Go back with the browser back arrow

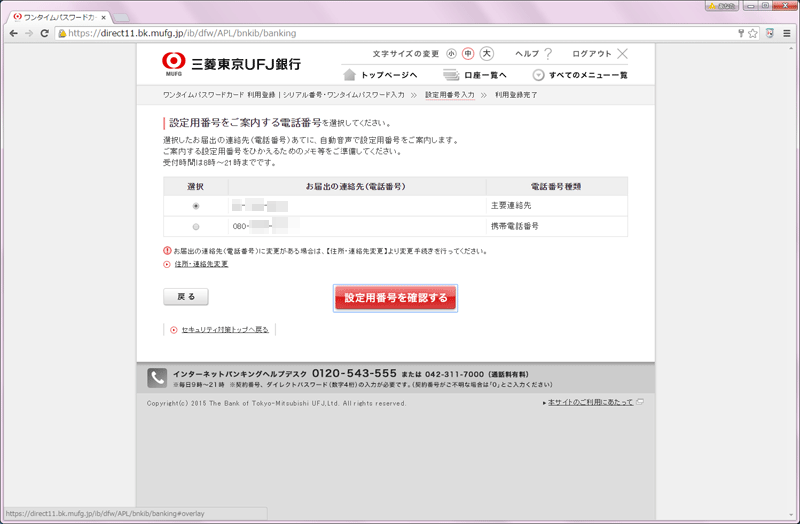pyautogui.click(x=14, y=33)
